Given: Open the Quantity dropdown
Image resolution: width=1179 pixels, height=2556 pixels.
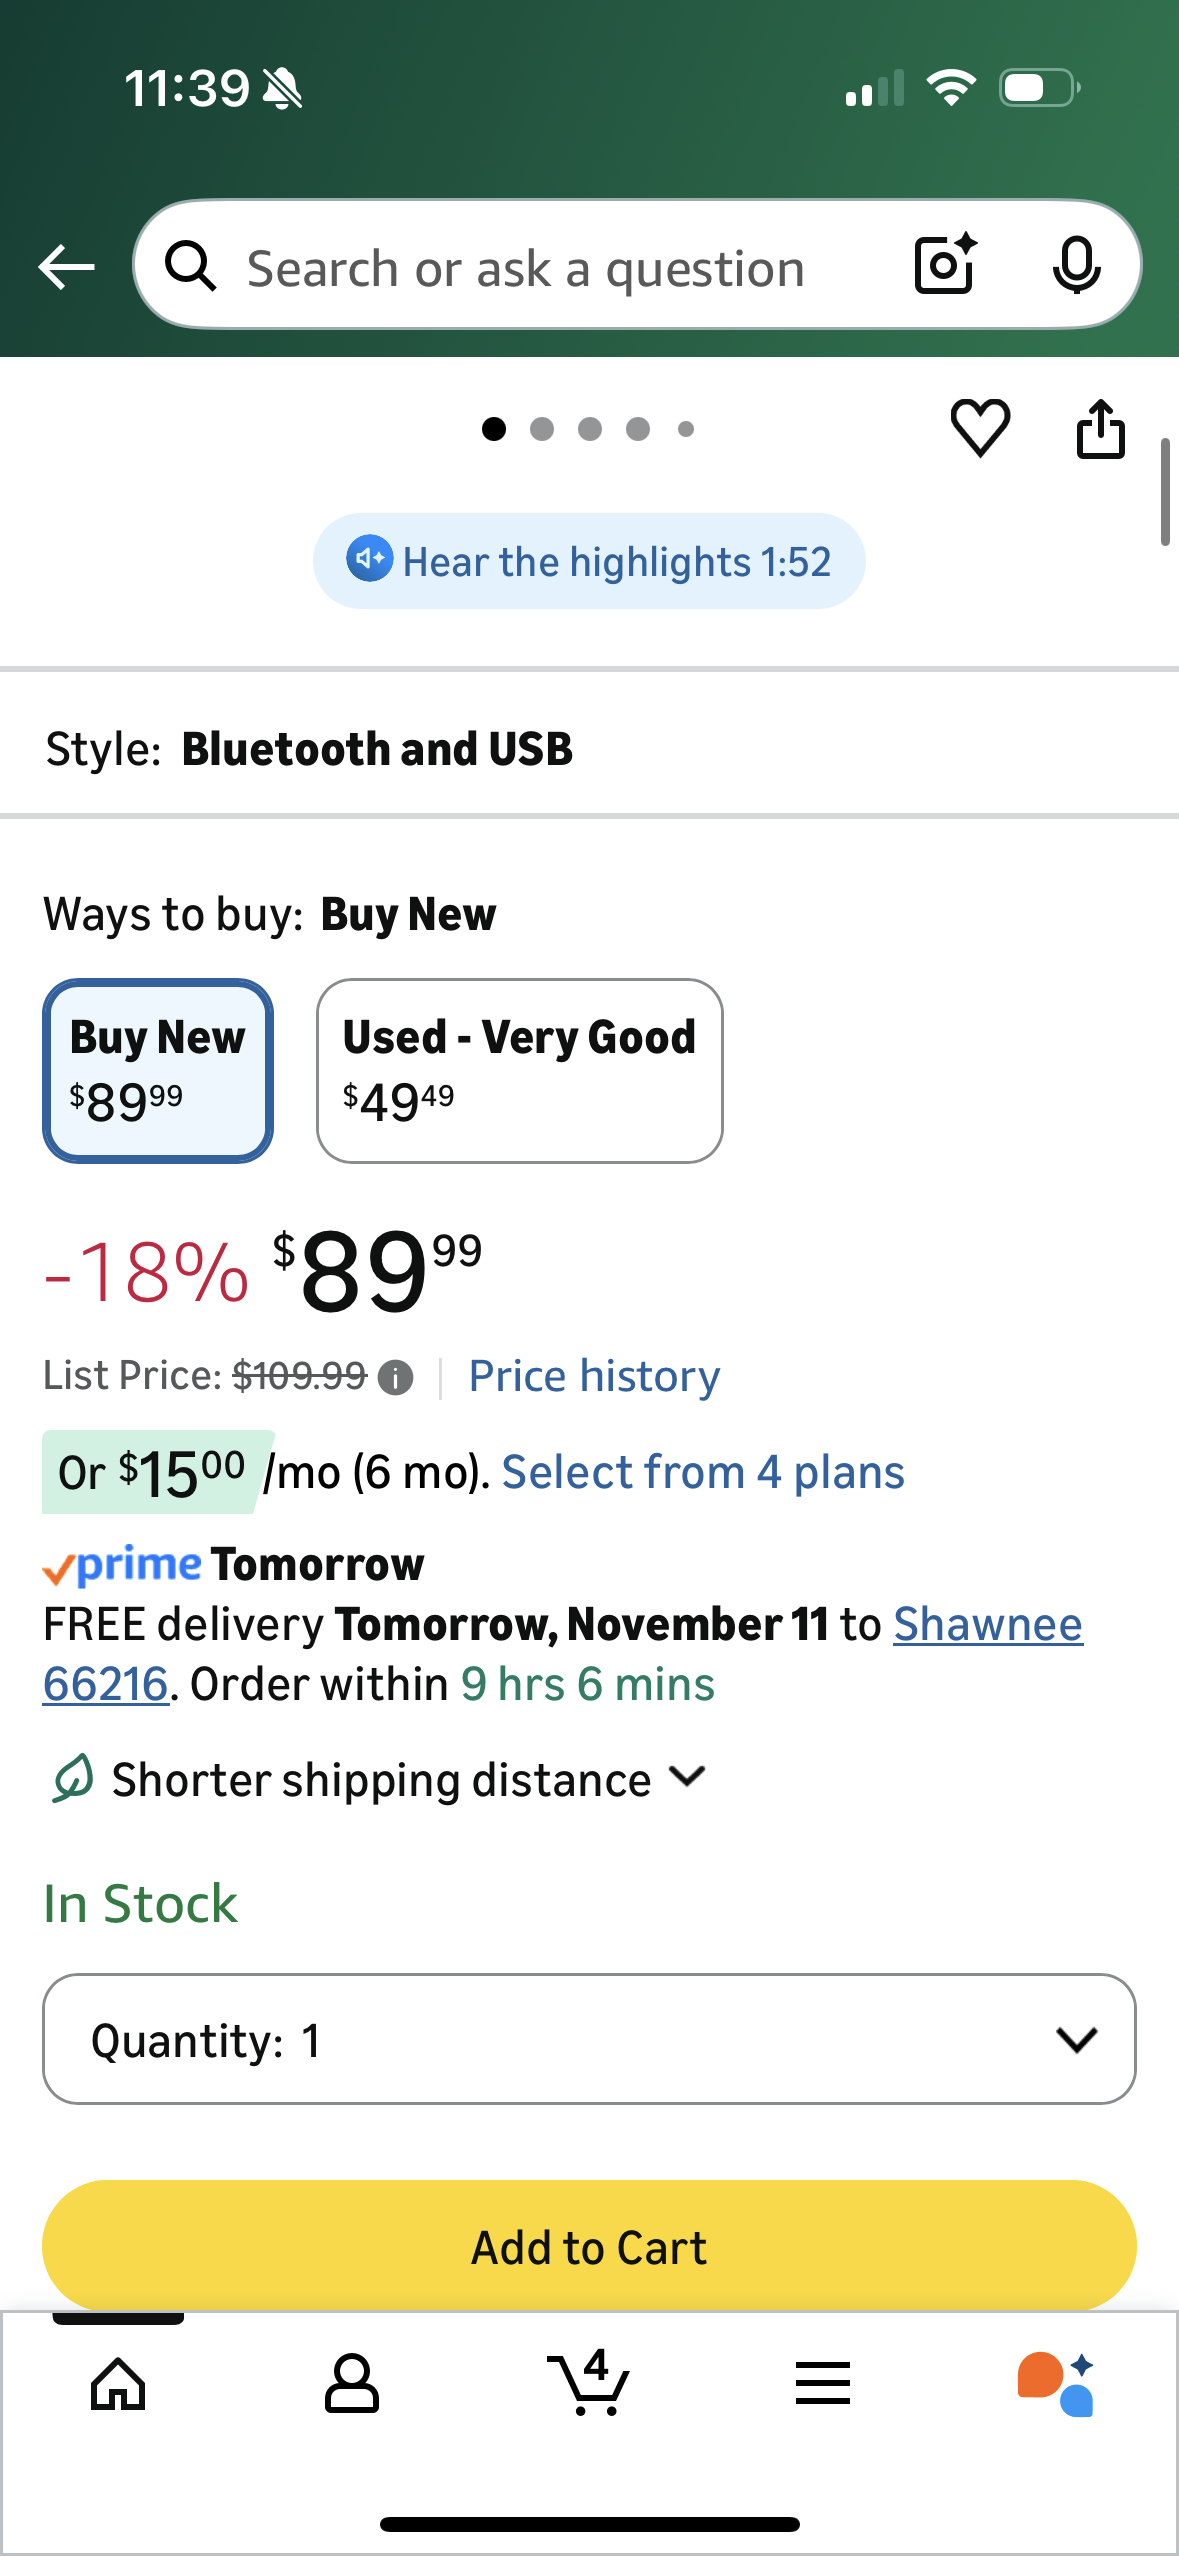Looking at the screenshot, I should coord(589,2039).
